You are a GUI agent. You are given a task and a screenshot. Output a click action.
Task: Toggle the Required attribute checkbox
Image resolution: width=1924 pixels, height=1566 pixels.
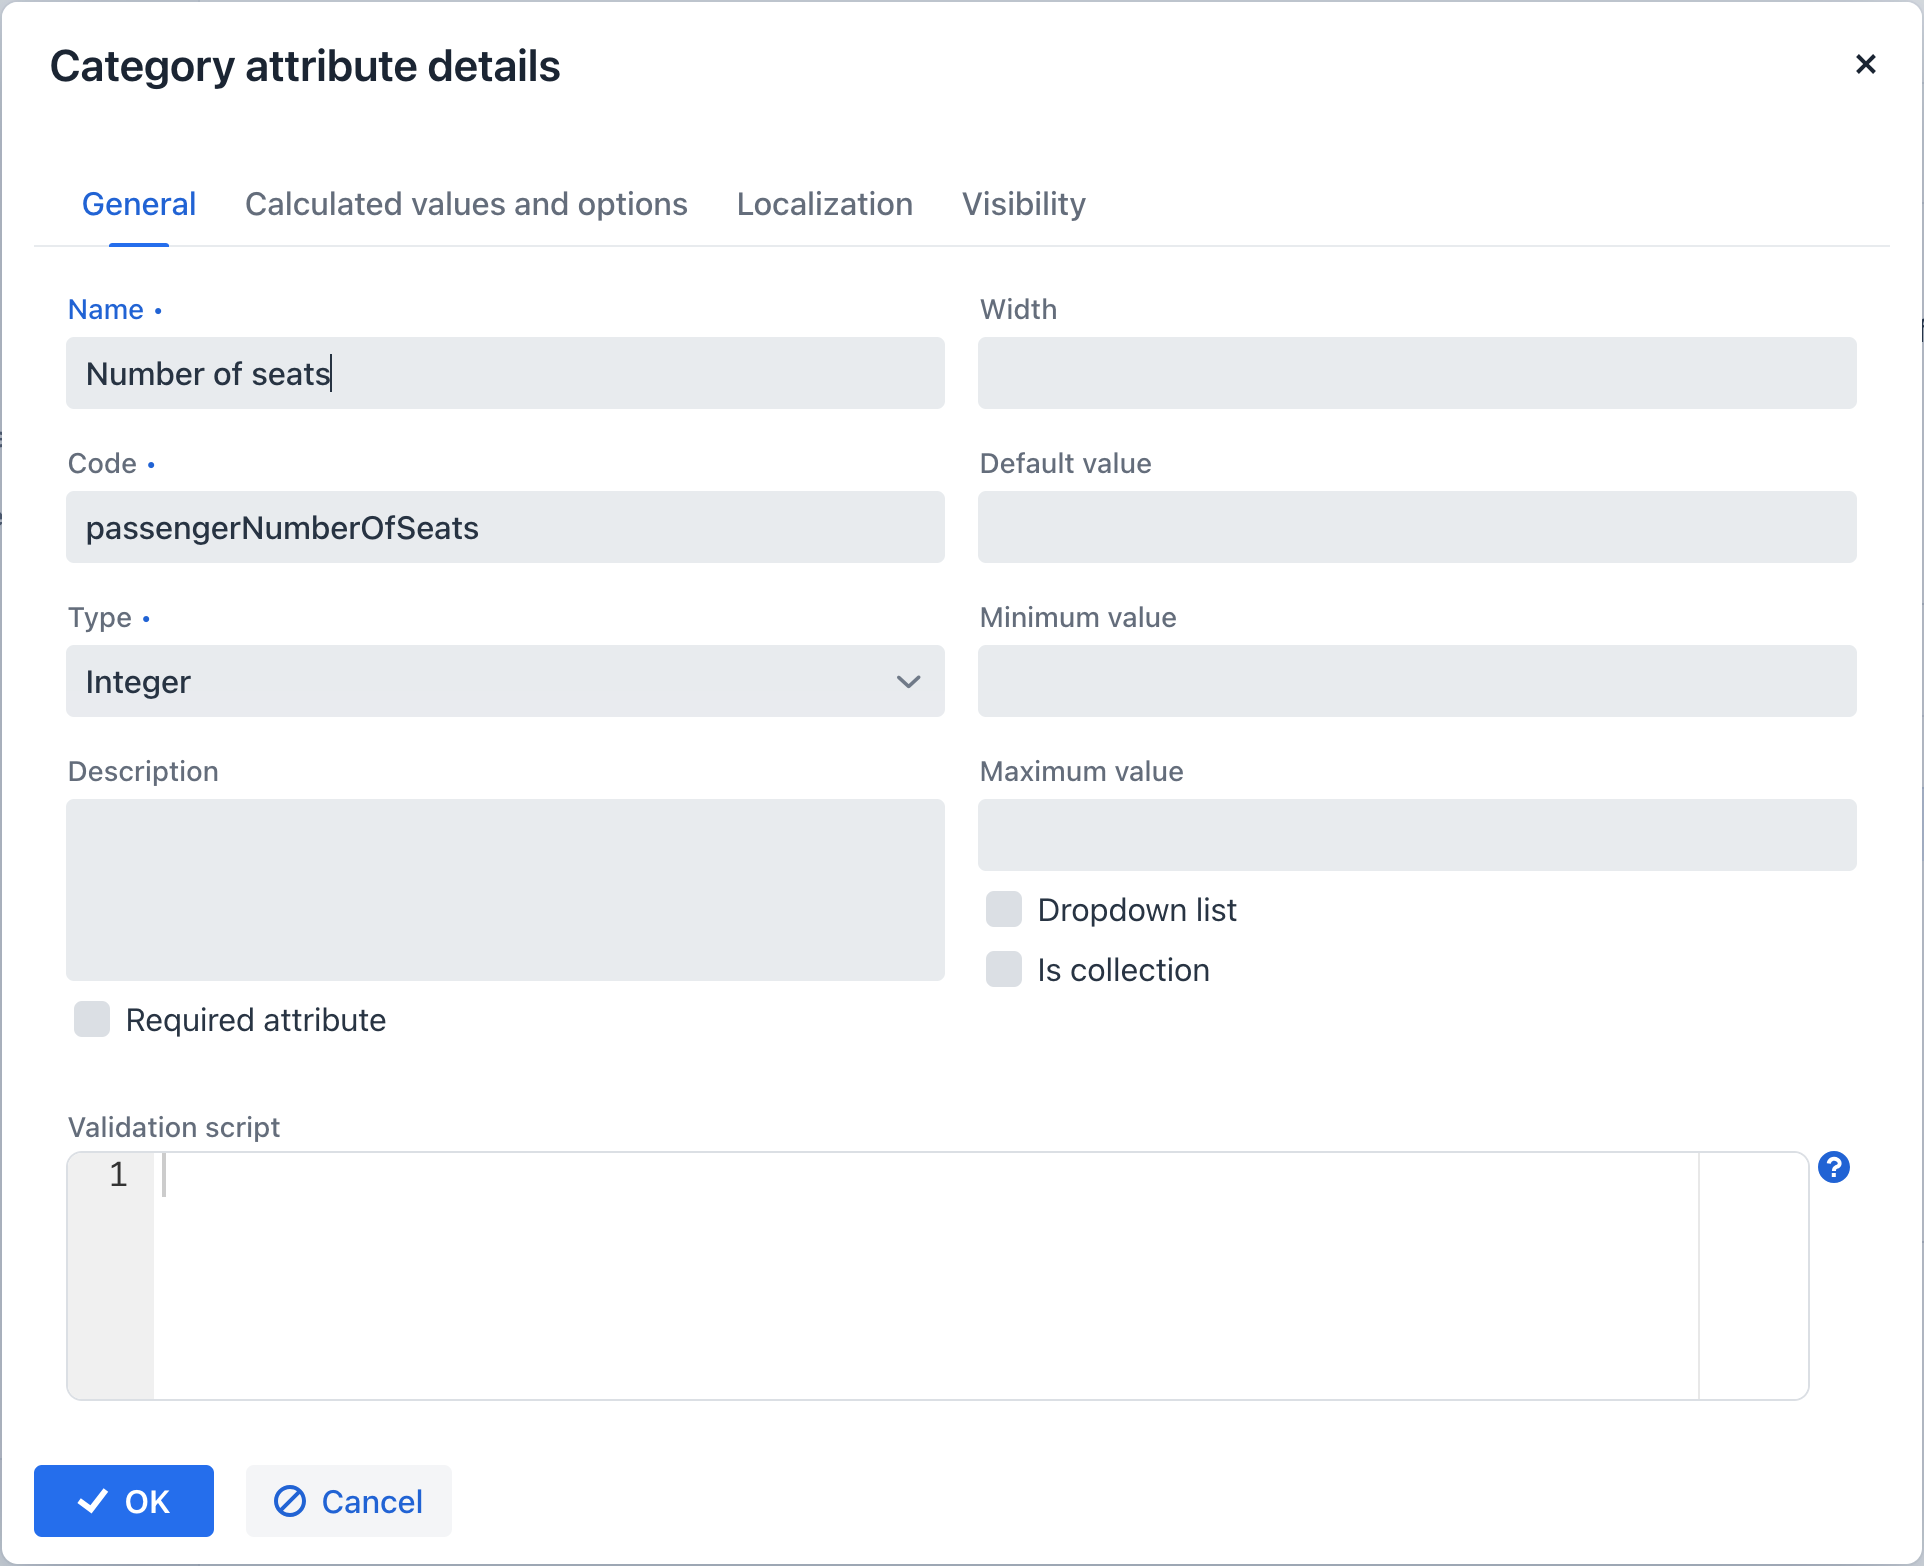tap(91, 1019)
